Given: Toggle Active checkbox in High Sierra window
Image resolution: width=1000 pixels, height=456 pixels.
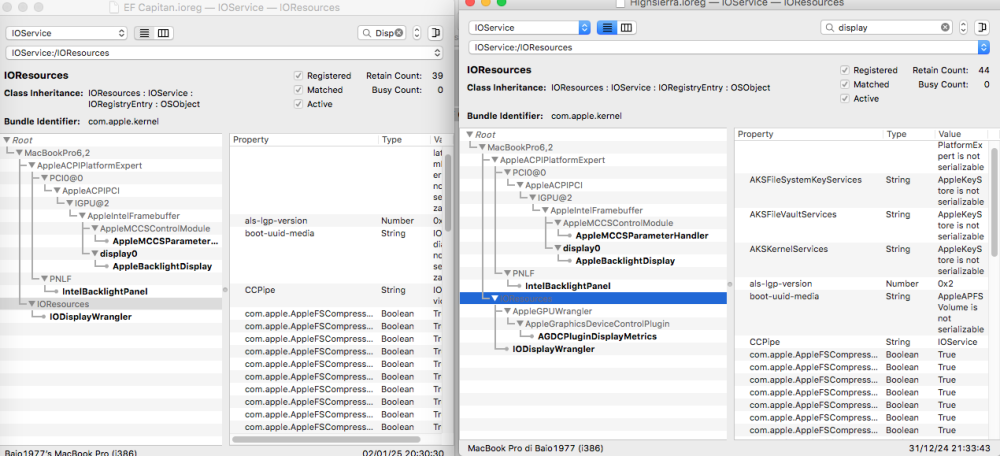Looking at the screenshot, I should click(845, 98).
